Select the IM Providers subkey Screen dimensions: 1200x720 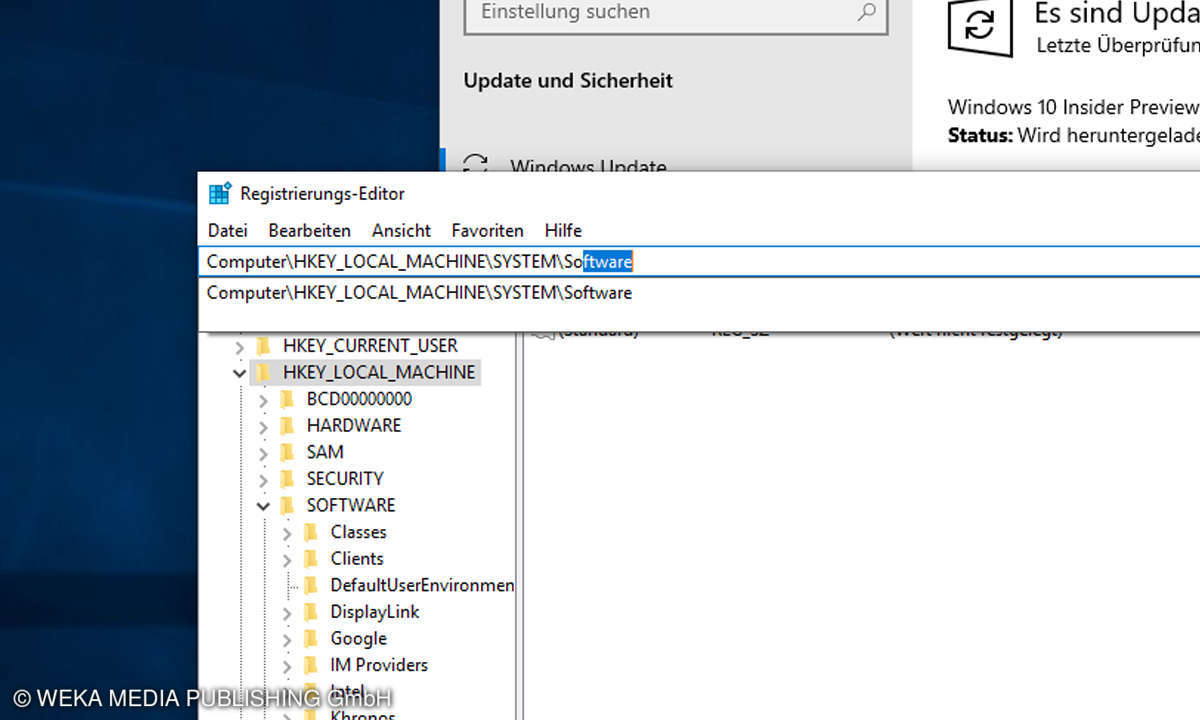379,665
